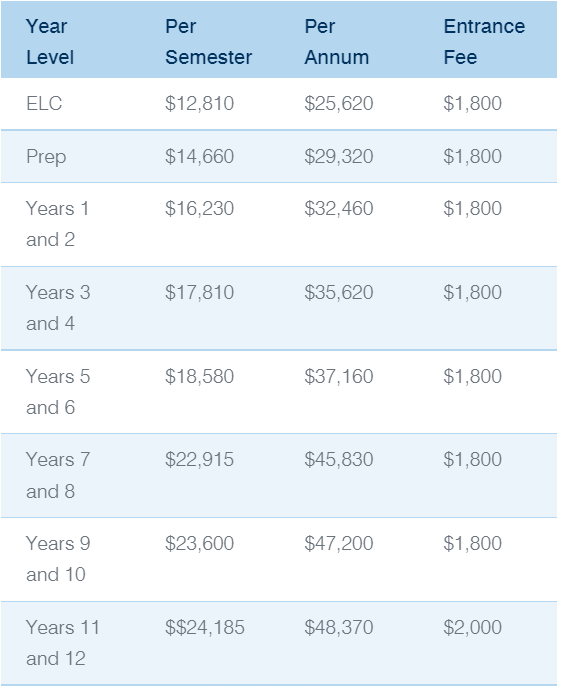Screen dimensions: 561x689
Task: Select the Prep row label
Action: (46, 157)
